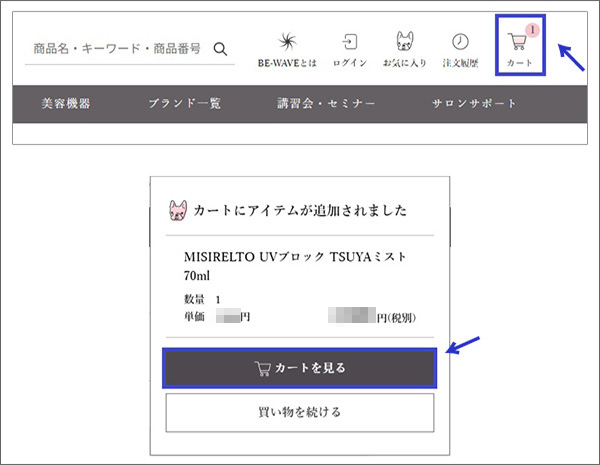
Task: Click the カートを見る button
Action: point(300,368)
